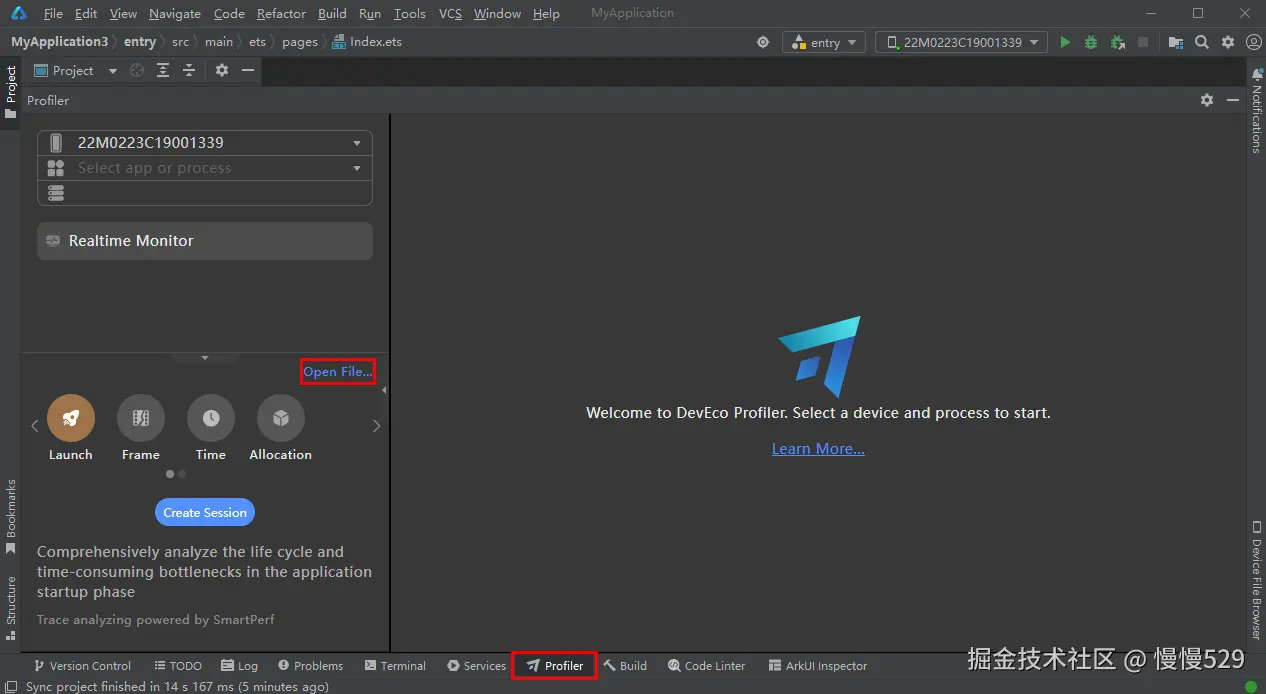Viewport: 1266px width, 694px height.
Task: Open the Notifications side tab
Action: pos(1256,112)
